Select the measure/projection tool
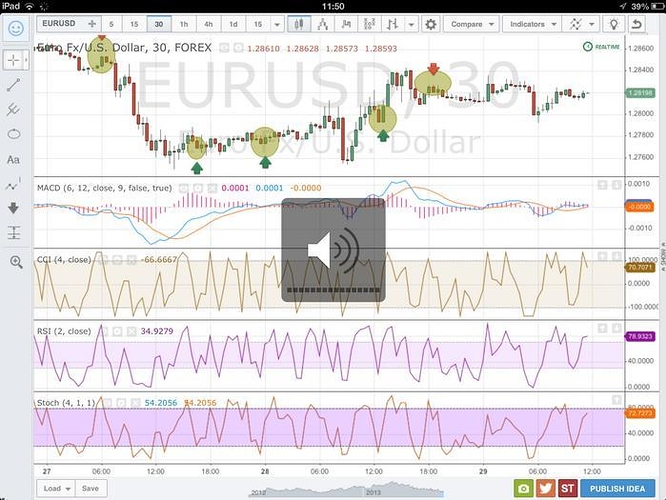The height and width of the screenshot is (500, 666). coord(14,233)
